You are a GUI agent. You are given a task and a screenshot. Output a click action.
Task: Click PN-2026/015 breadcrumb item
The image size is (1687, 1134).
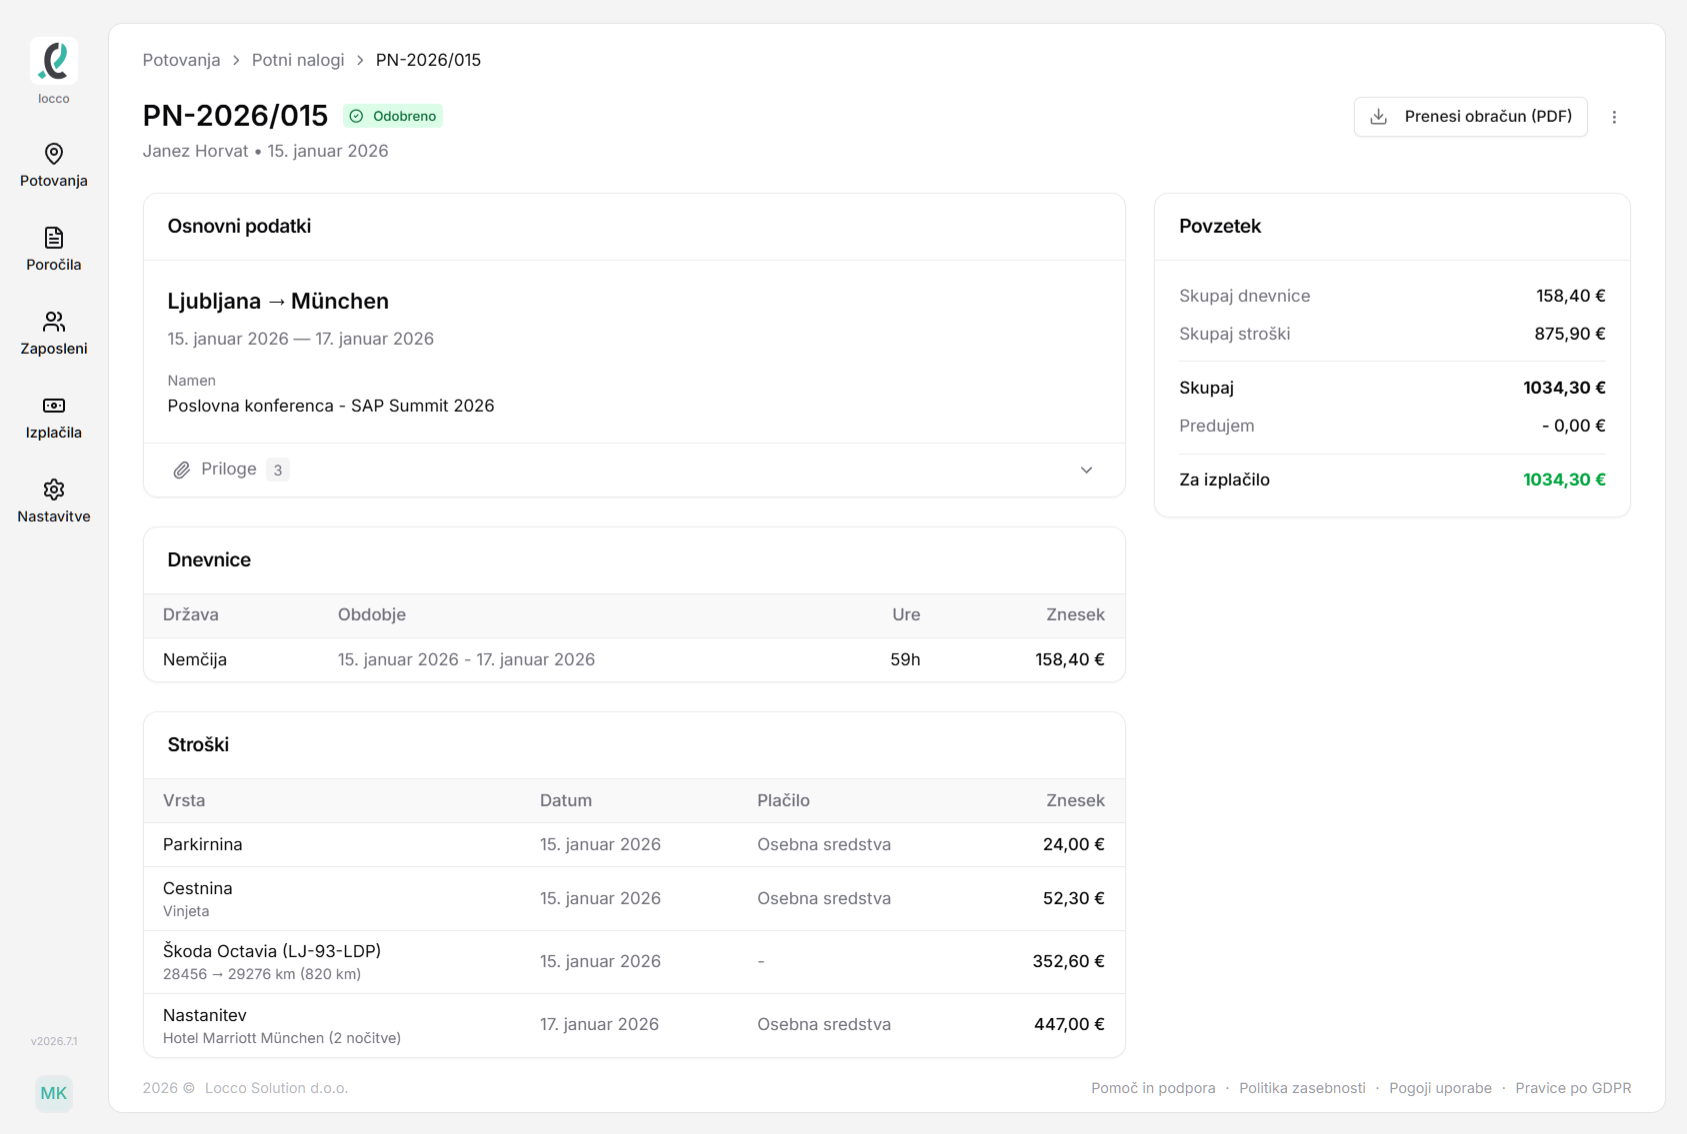click(x=428, y=60)
